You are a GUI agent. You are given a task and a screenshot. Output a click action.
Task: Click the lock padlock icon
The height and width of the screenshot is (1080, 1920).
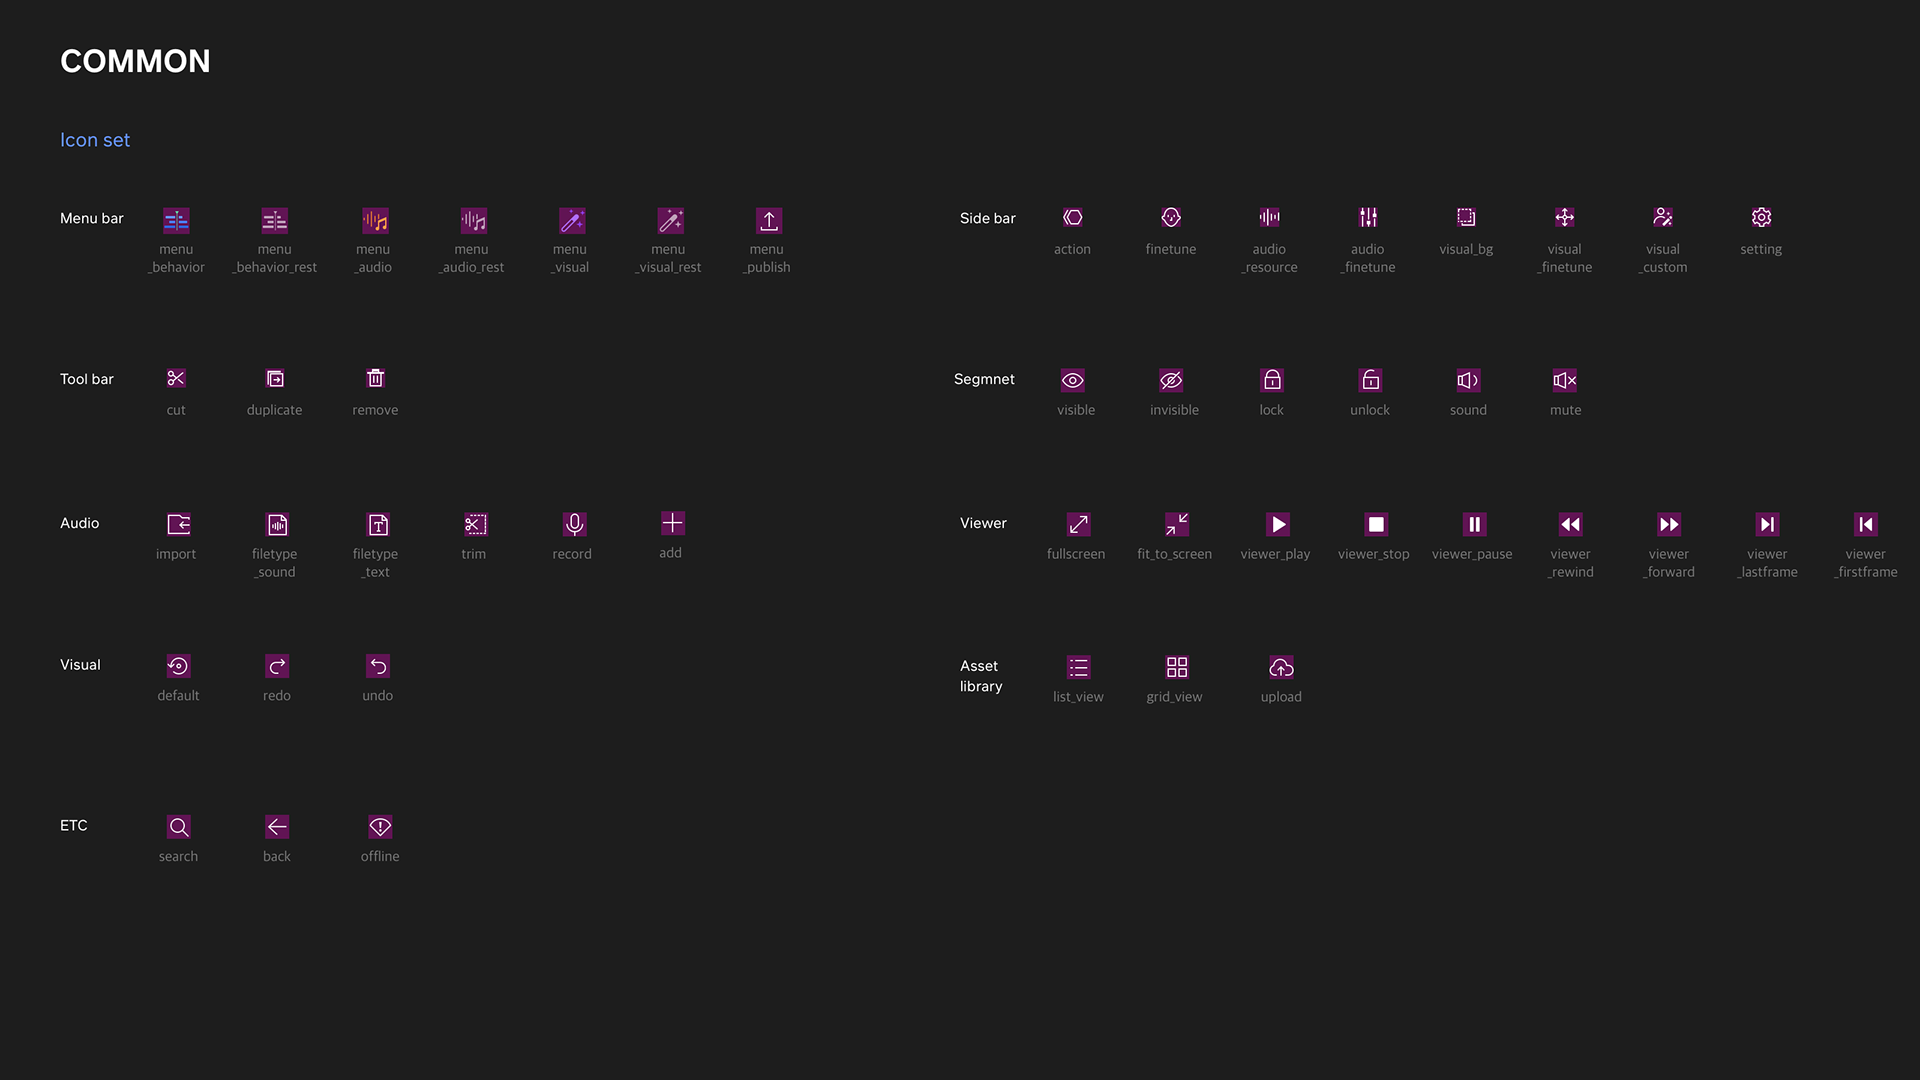tap(1272, 380)
